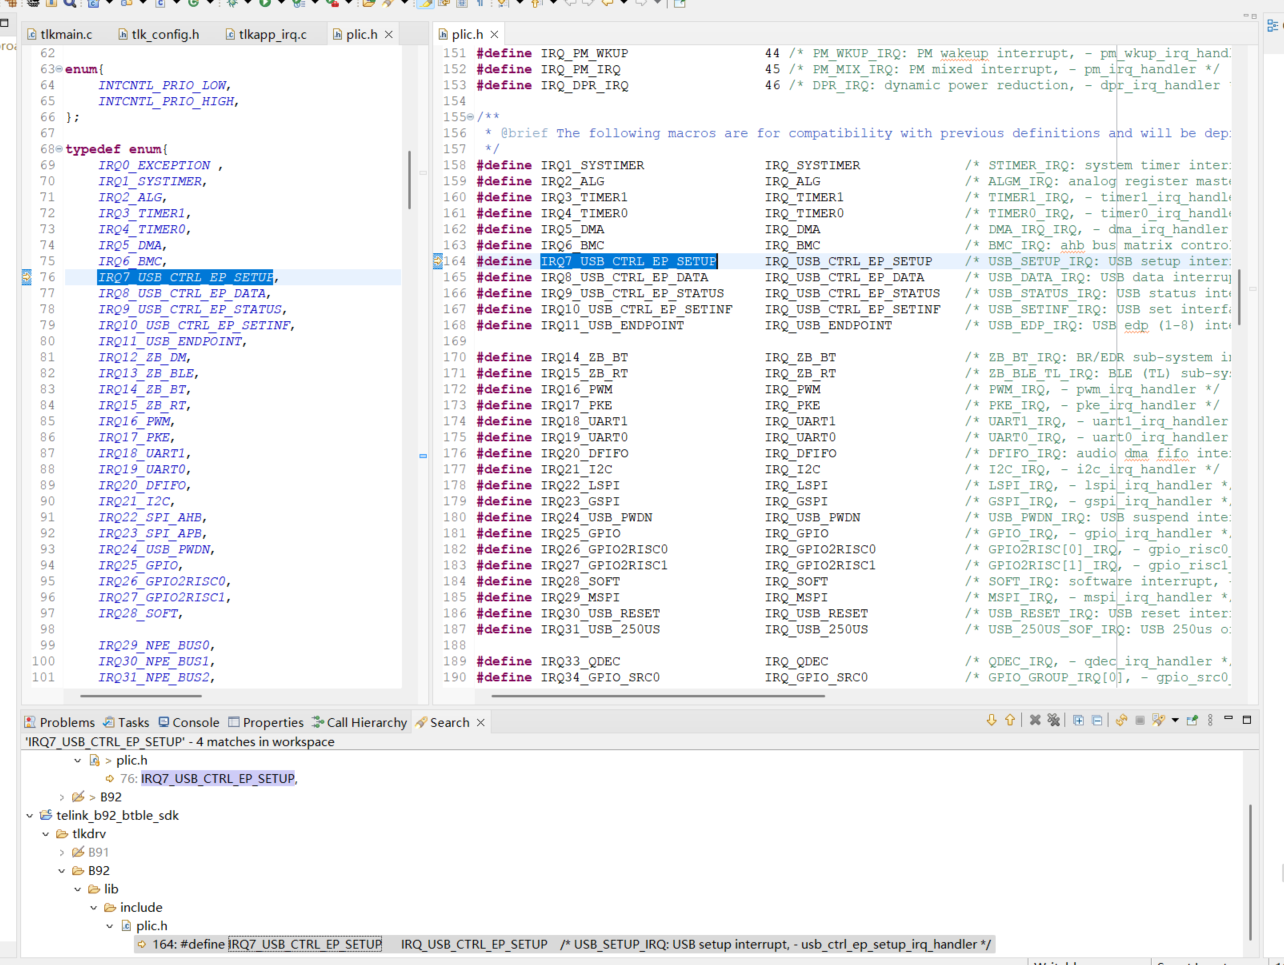Click the lib folder icon
Screen dimensions: 1284x965
tap(94, 889)
